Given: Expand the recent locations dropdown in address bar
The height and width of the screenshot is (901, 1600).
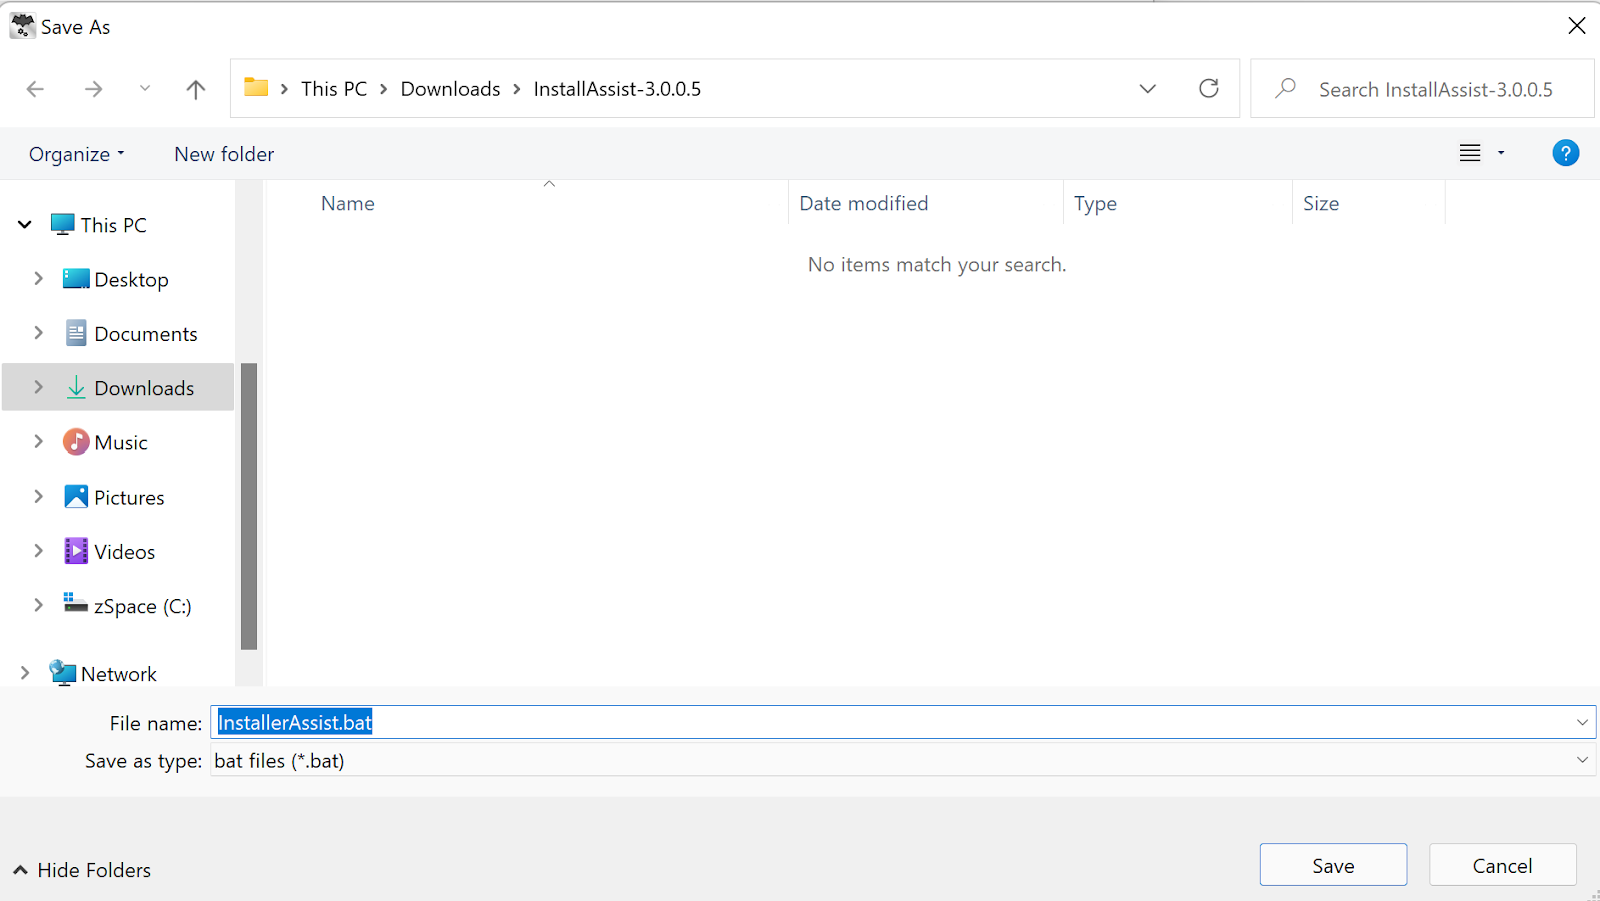Looking at the screenshot, I should coord(1147,88).
